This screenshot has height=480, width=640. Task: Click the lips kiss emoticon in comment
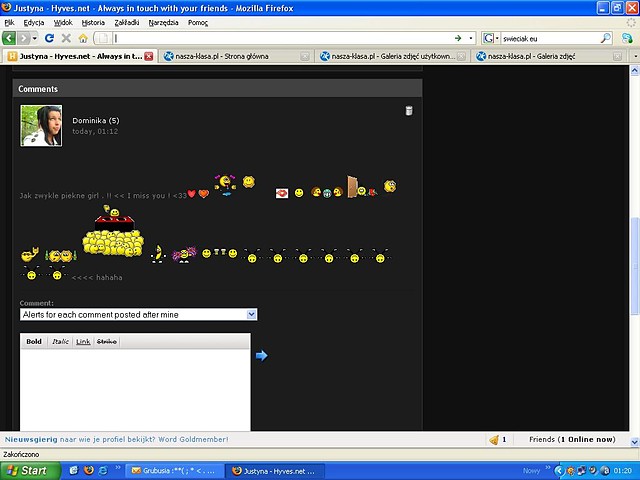tap(282, 193)
